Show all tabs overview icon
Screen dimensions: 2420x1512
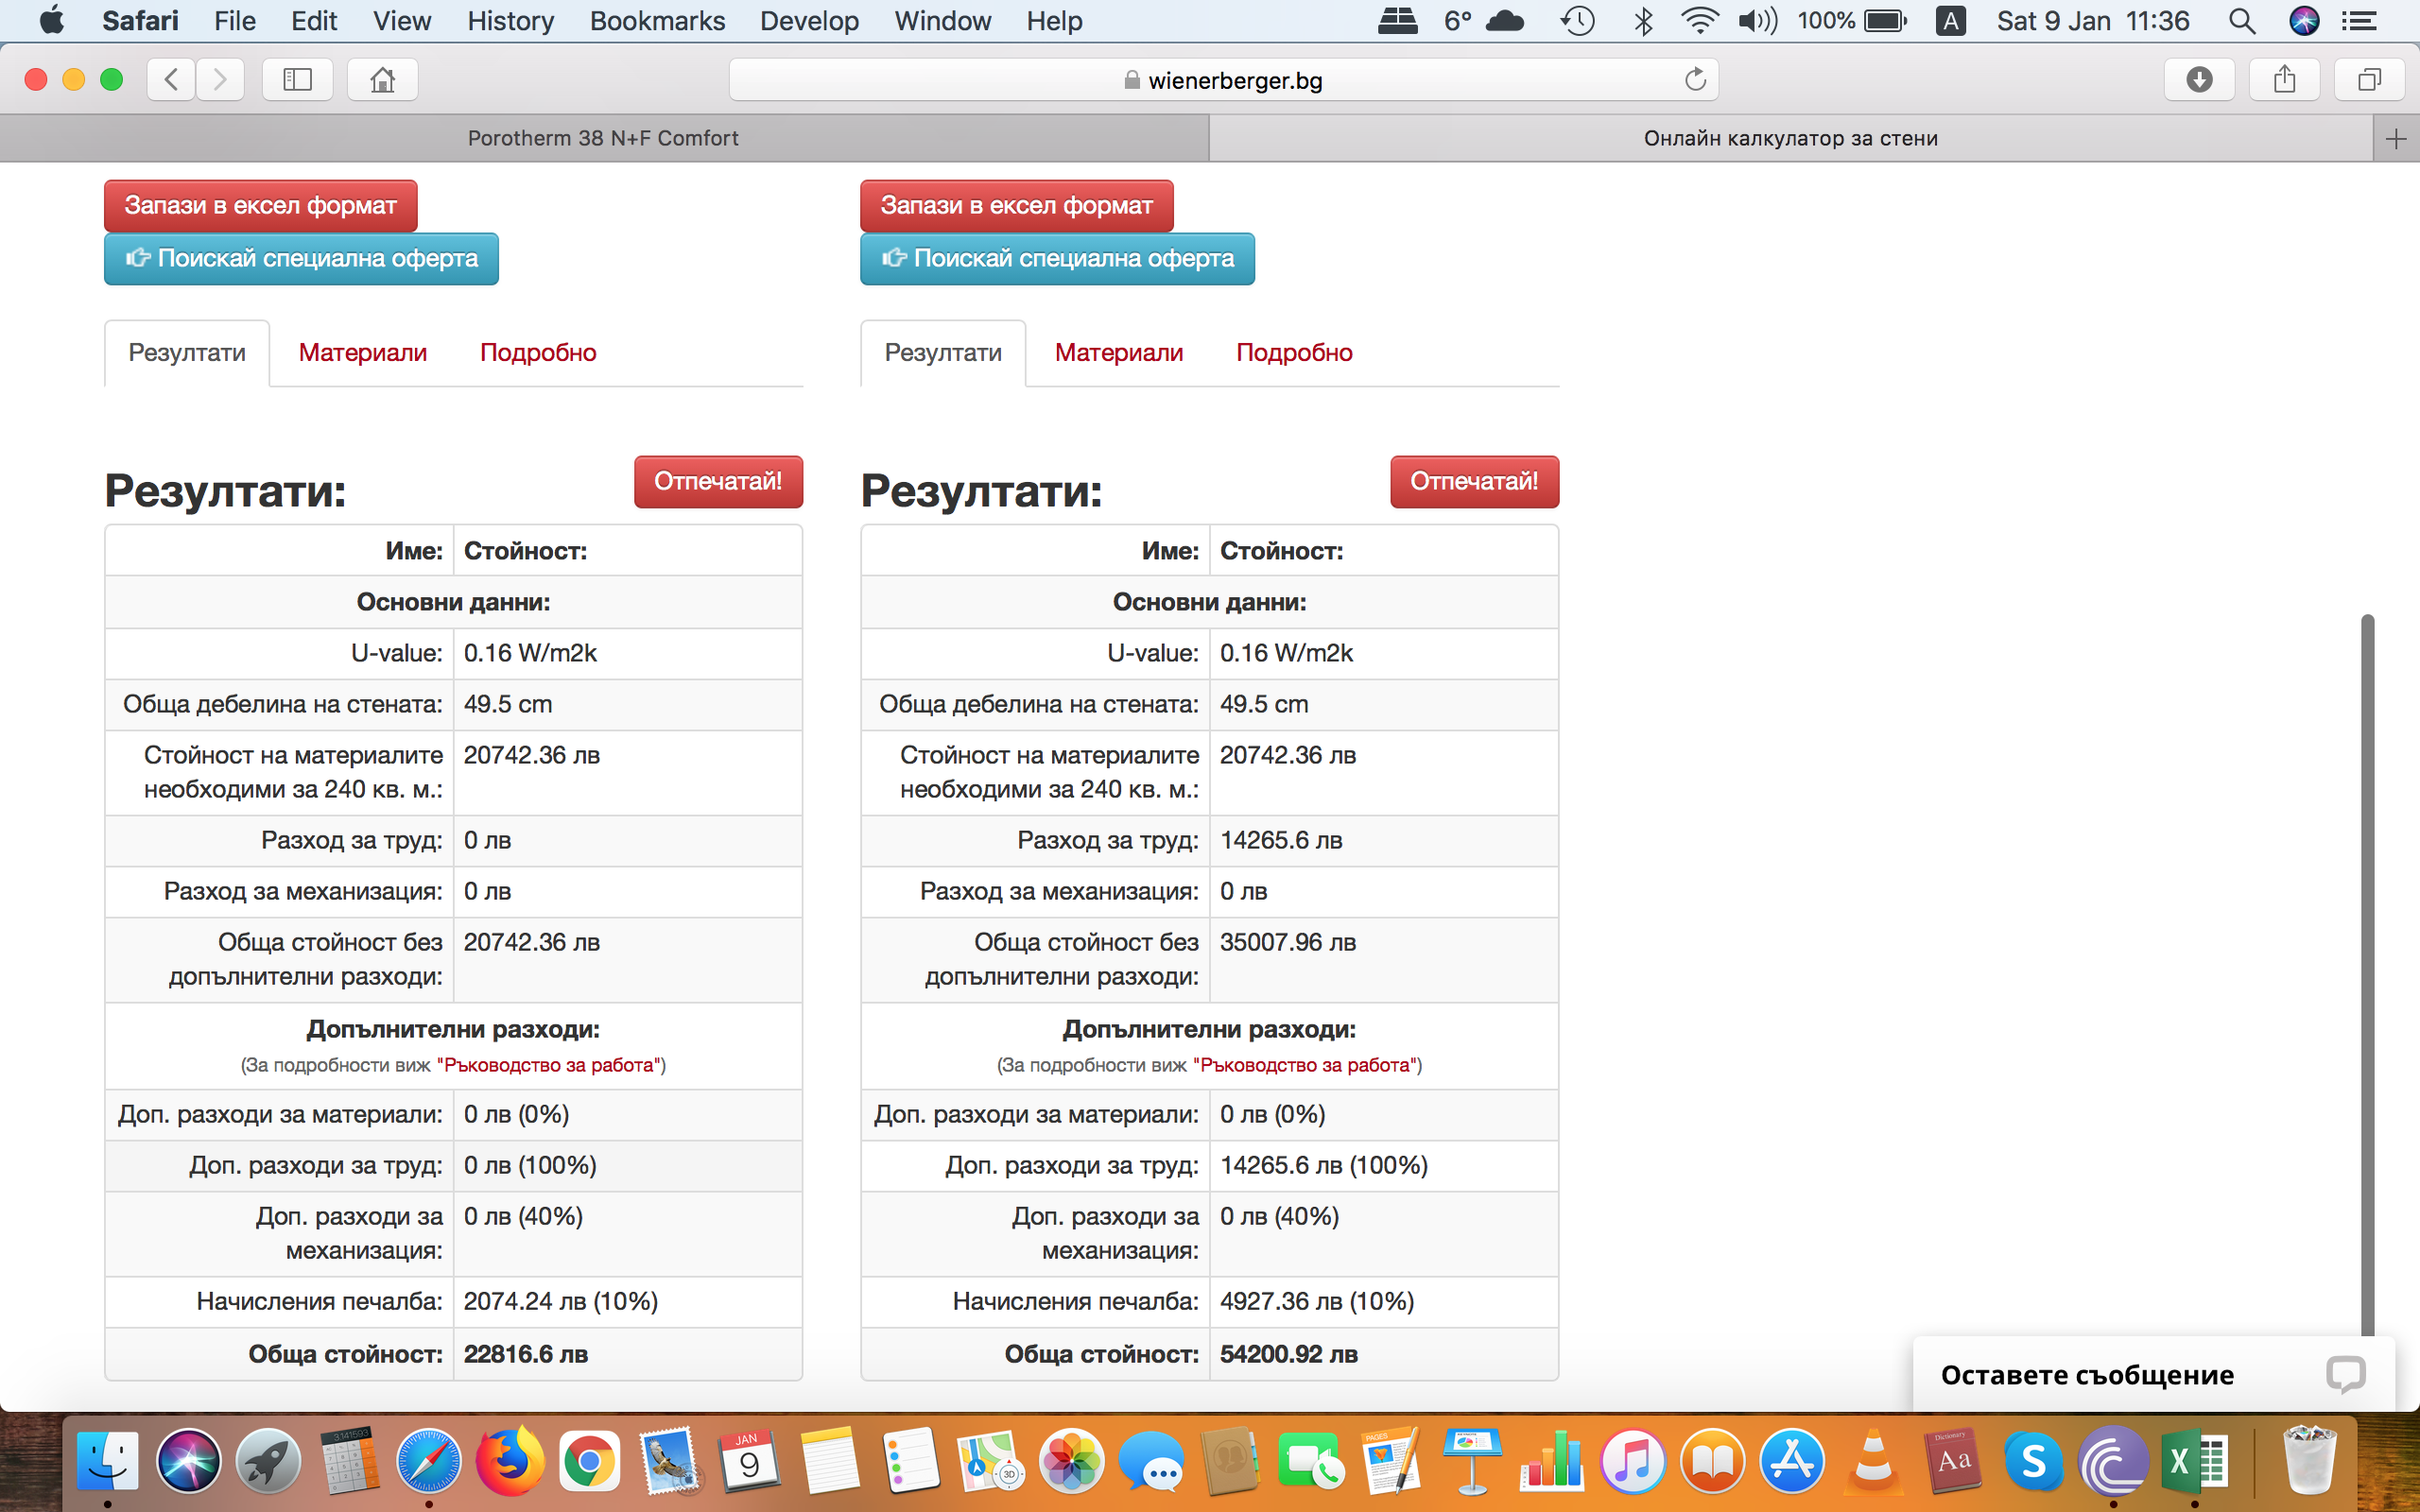(2368, 80)
